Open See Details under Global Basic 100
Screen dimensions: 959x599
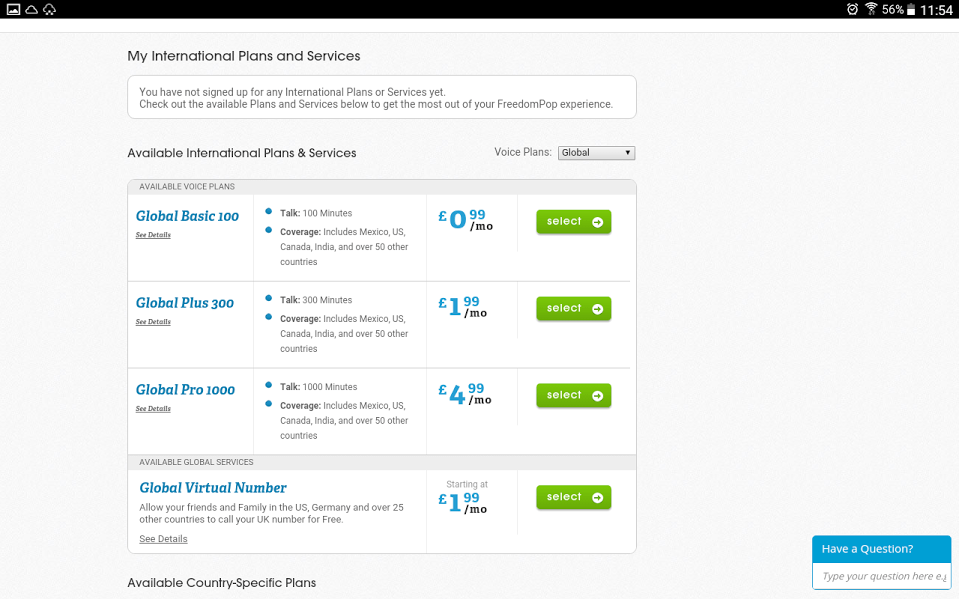pos(153,235)
